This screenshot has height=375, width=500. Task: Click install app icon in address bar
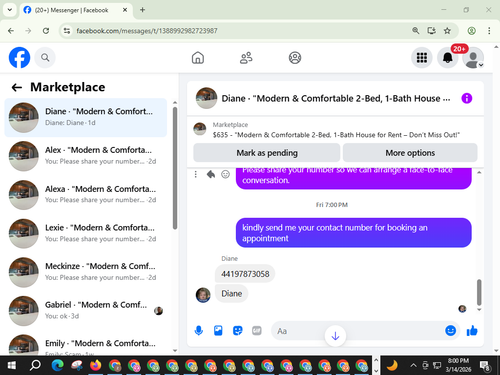tap(431, 31)
